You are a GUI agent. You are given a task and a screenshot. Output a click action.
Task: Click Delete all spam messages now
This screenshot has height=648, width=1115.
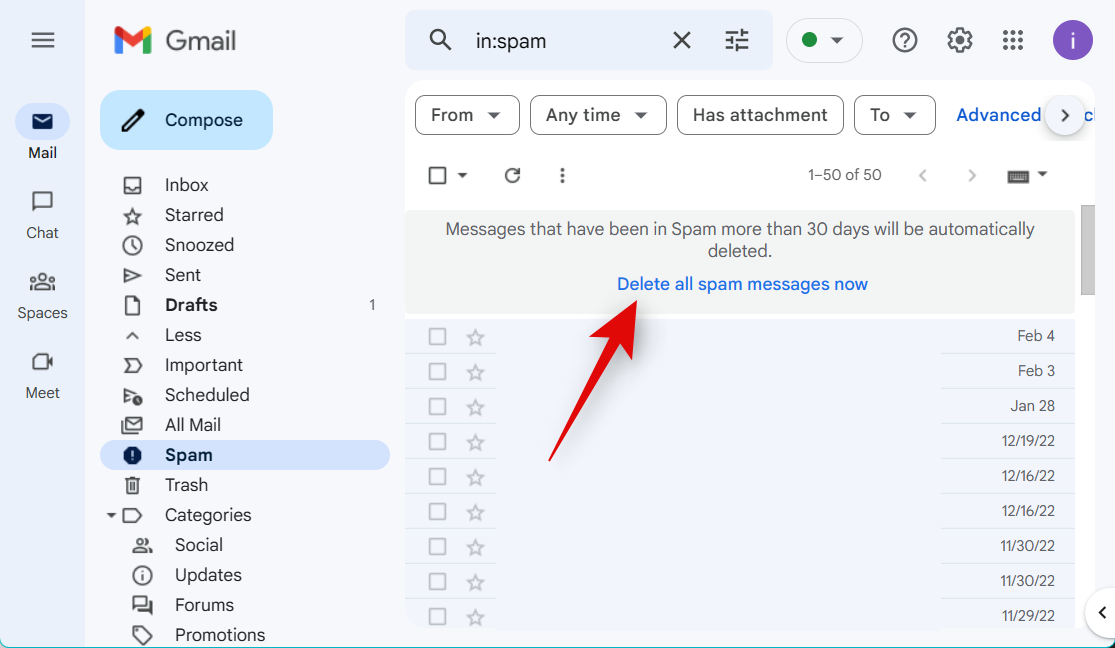742,285
